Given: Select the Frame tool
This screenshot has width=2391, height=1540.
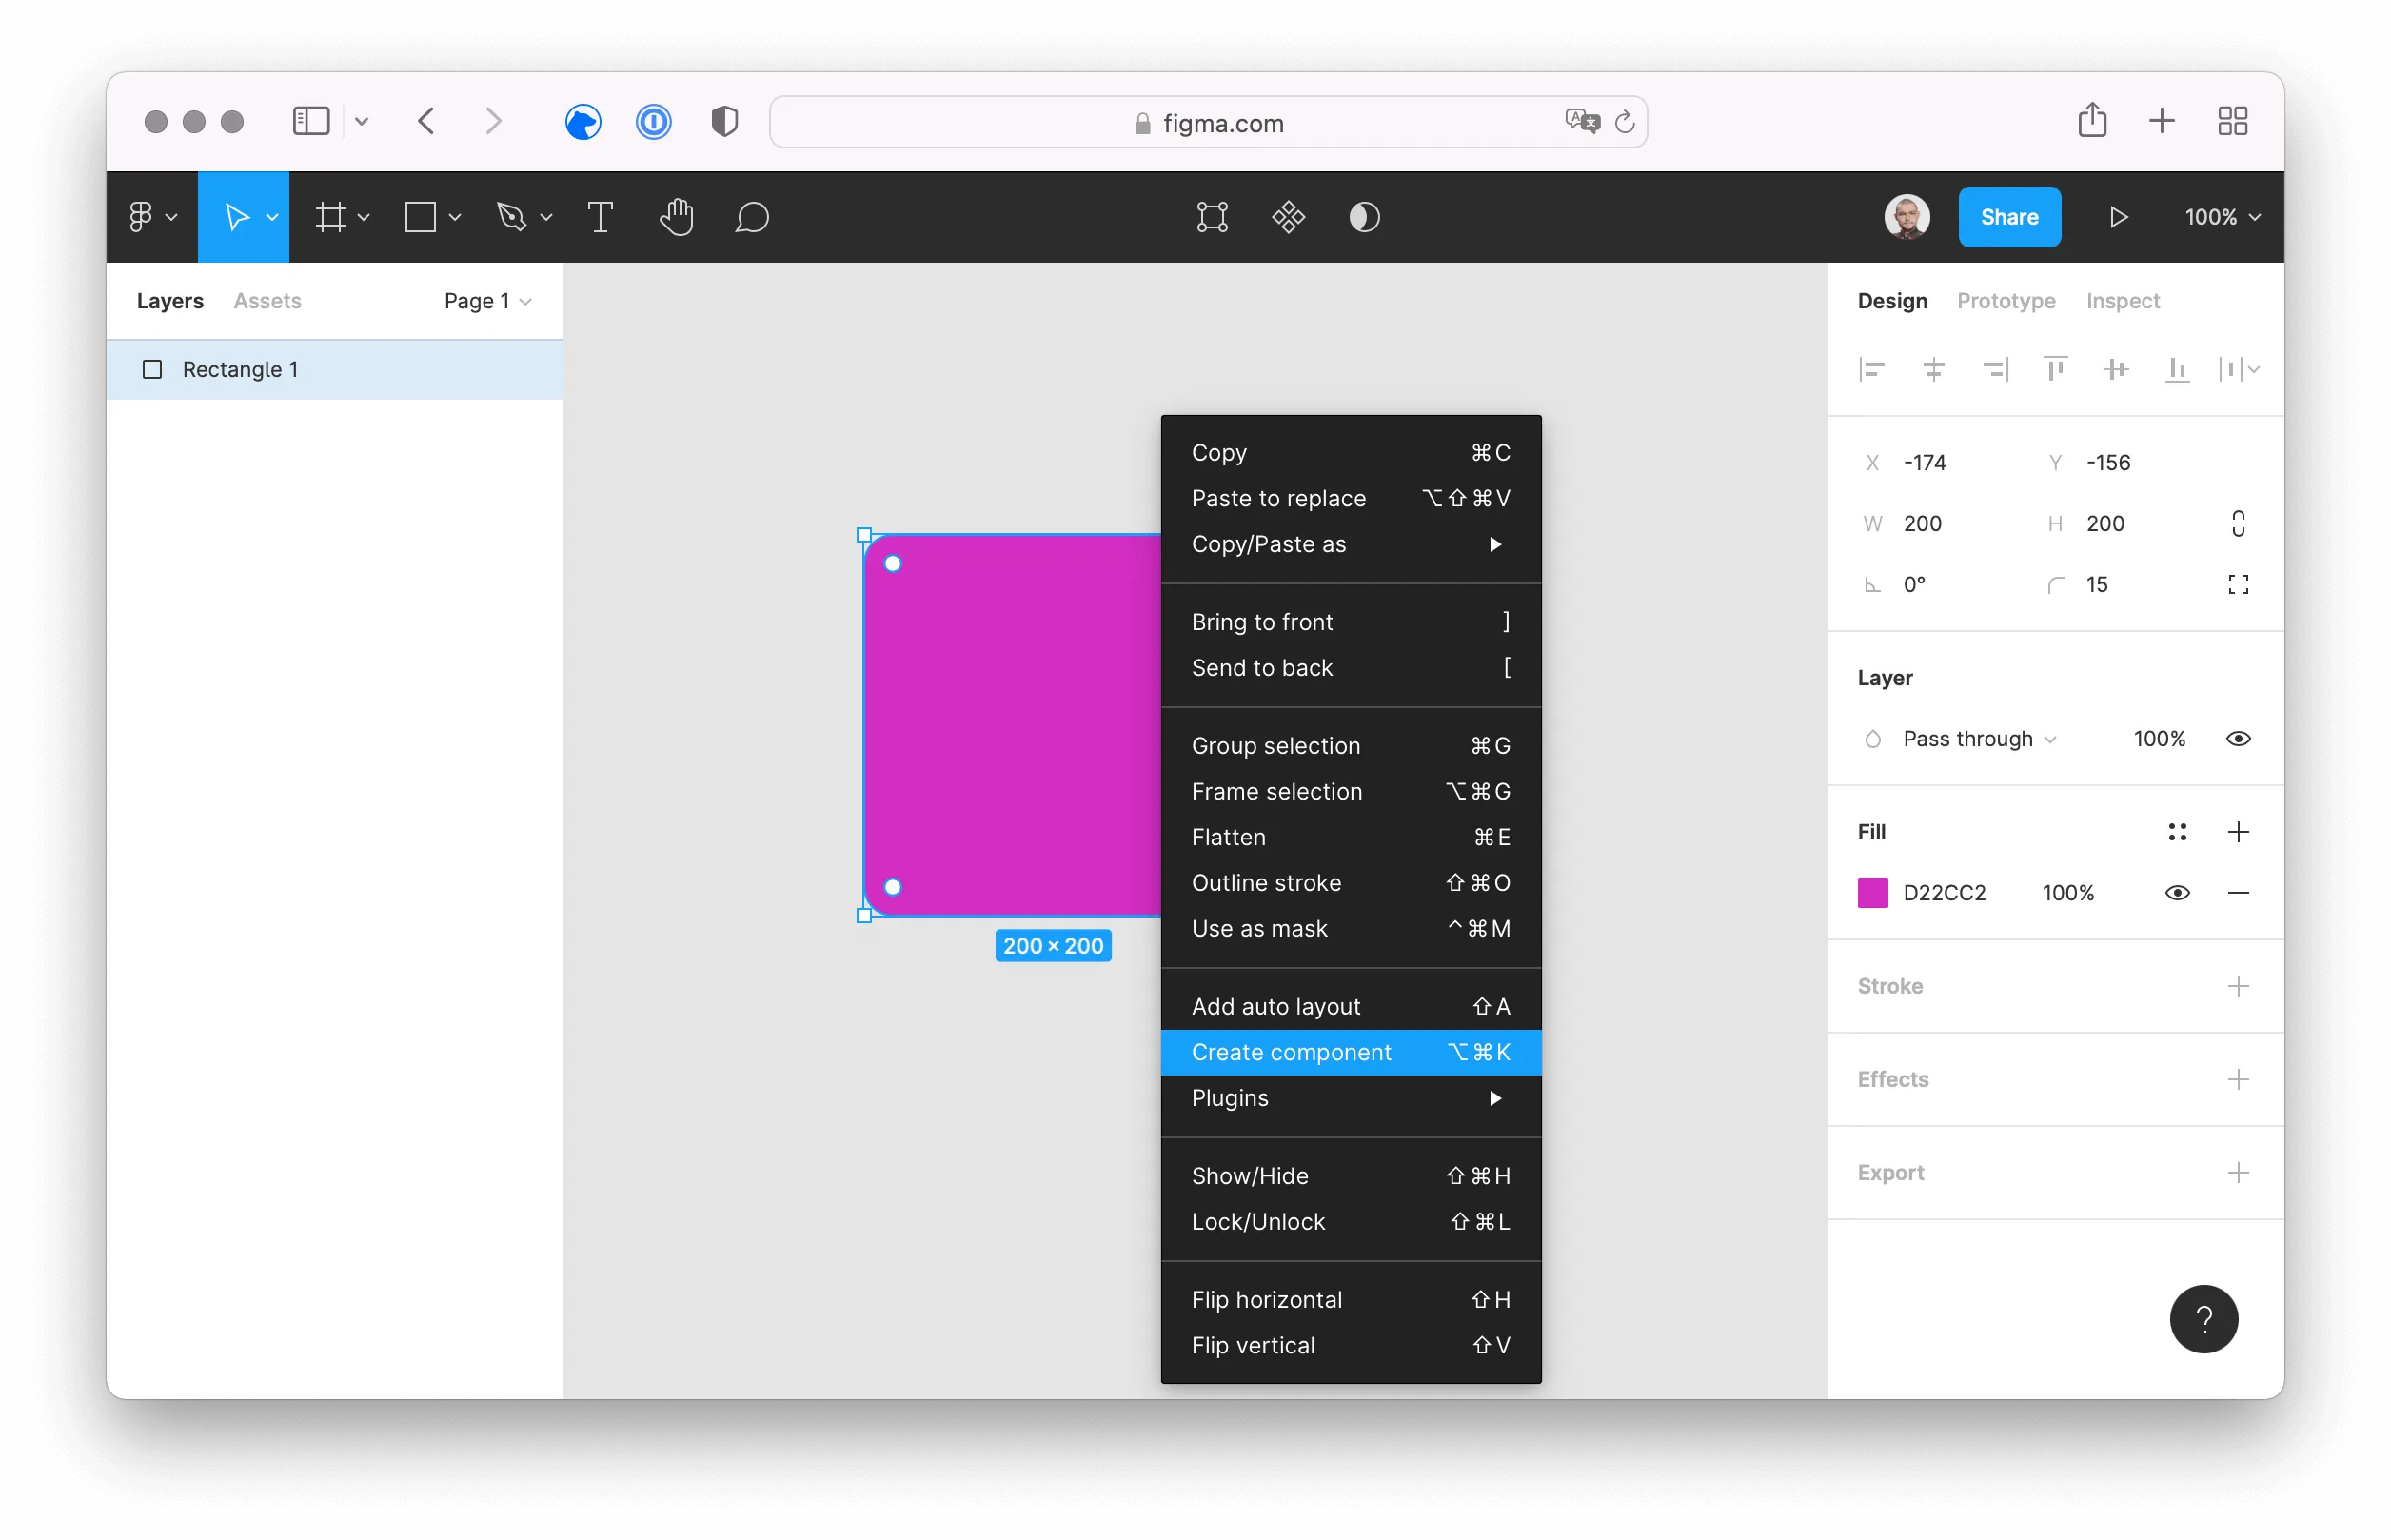Looking at the screenshot, I should click(334, 217).
